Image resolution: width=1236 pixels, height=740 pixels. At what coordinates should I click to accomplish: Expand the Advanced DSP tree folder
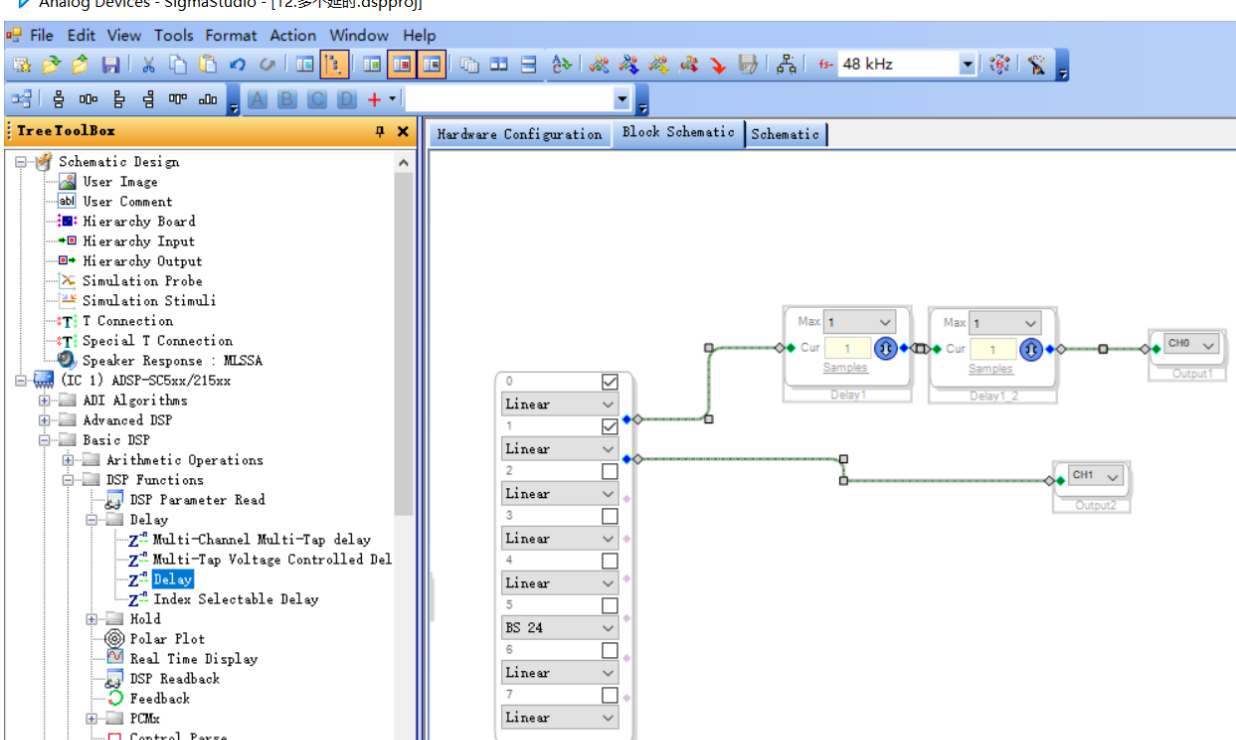pyautogui.click(x=45, y=421)
